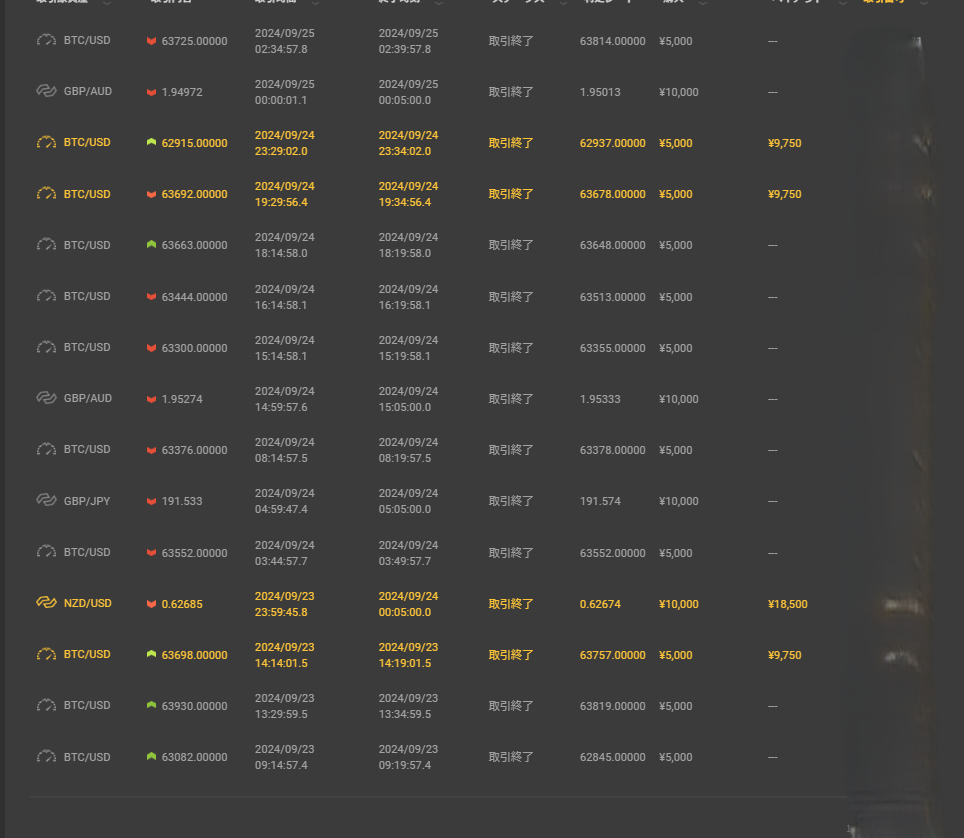Click the red down arrow beside 63692.00000
This screenshot has width=964, height=838.
tap(151, 194)
